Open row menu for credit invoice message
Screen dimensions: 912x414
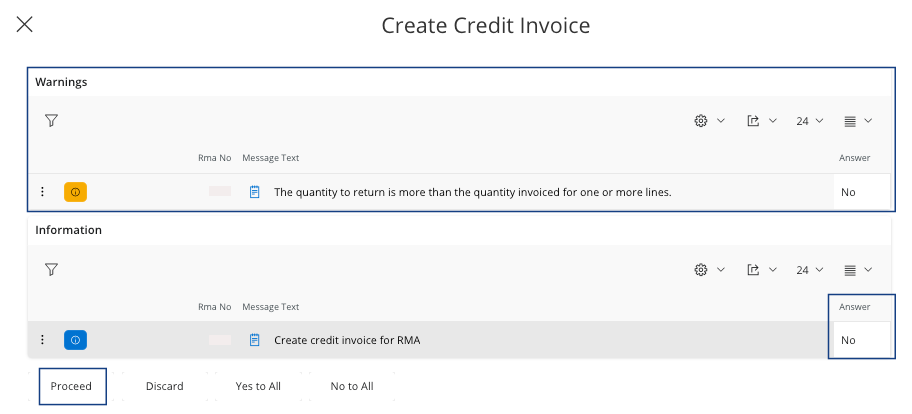tap(42, 340)
